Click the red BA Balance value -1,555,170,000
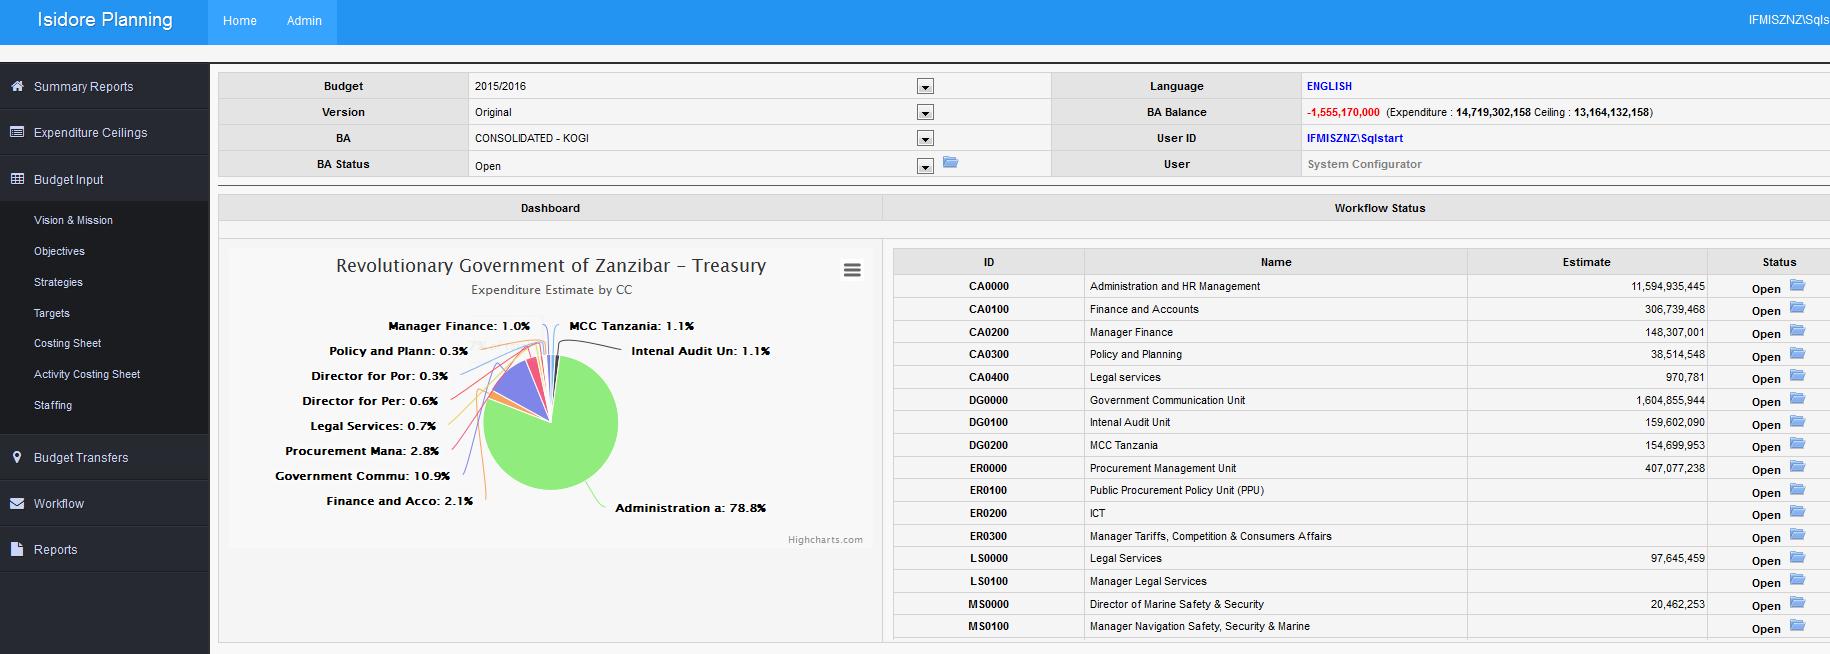This screenshot has height=654, width=1830. click(x=1343, y=112)
